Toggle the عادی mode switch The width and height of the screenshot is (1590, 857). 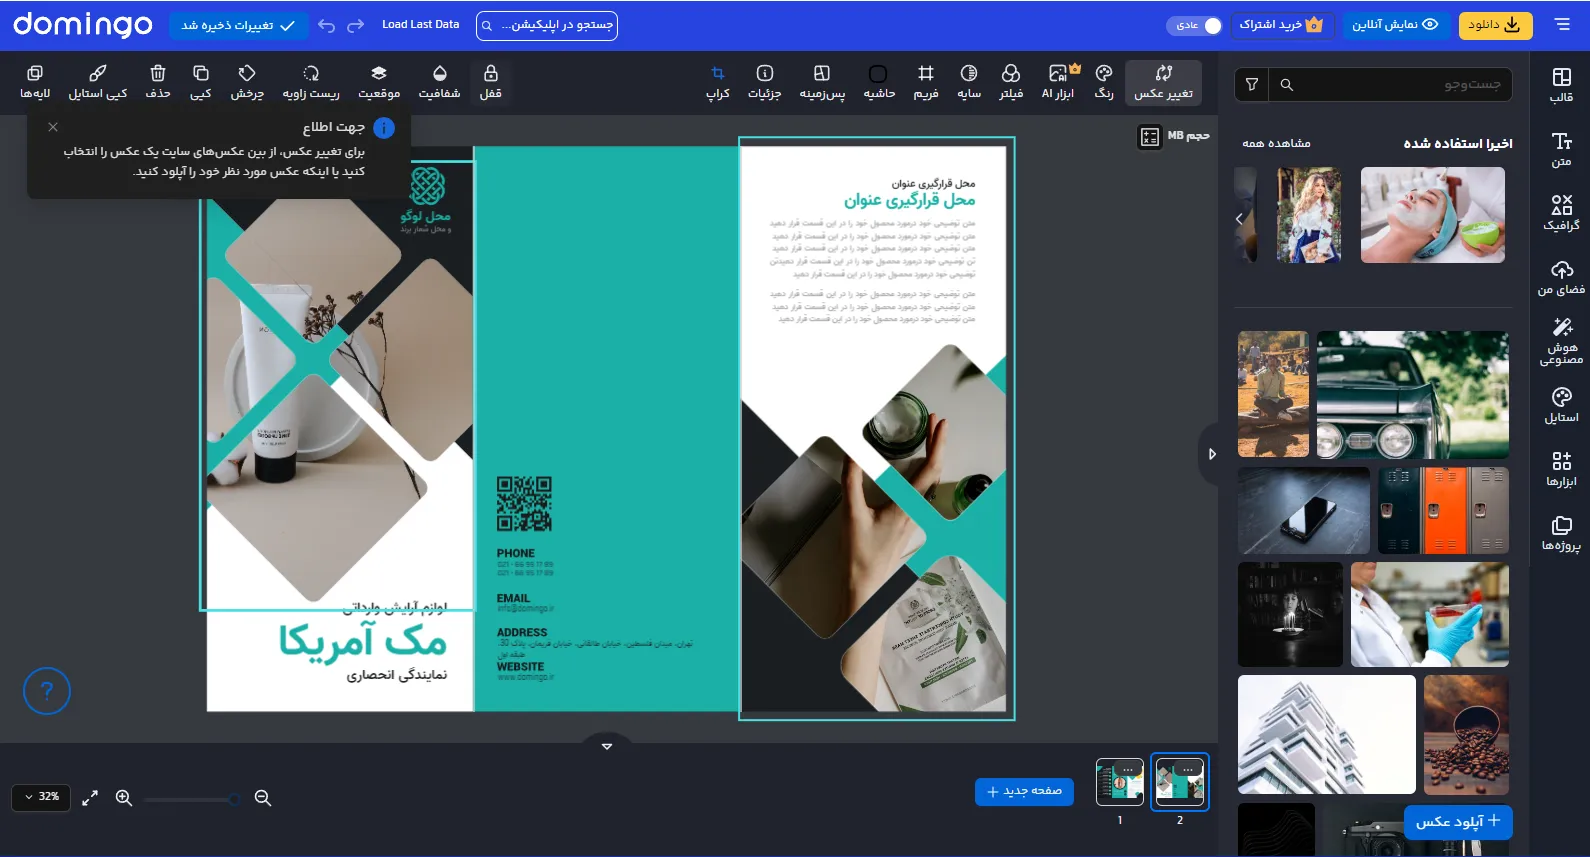click(1194, 25)
